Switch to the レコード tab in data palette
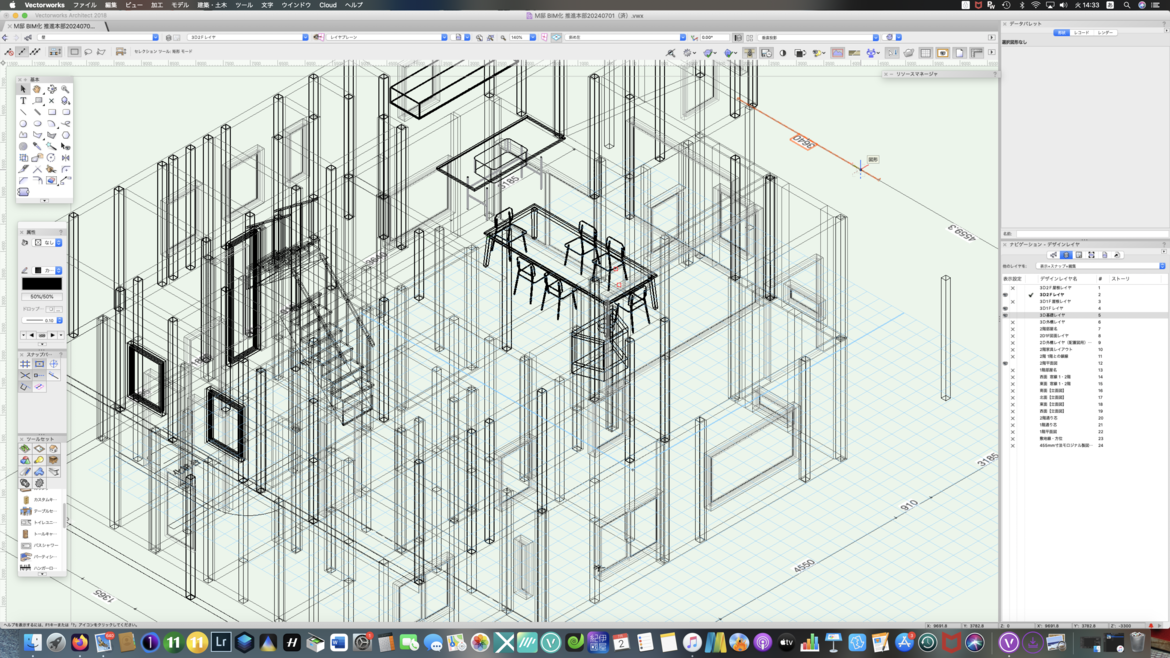Screen dimensions: 1170x658 (x=1081, y=33)
